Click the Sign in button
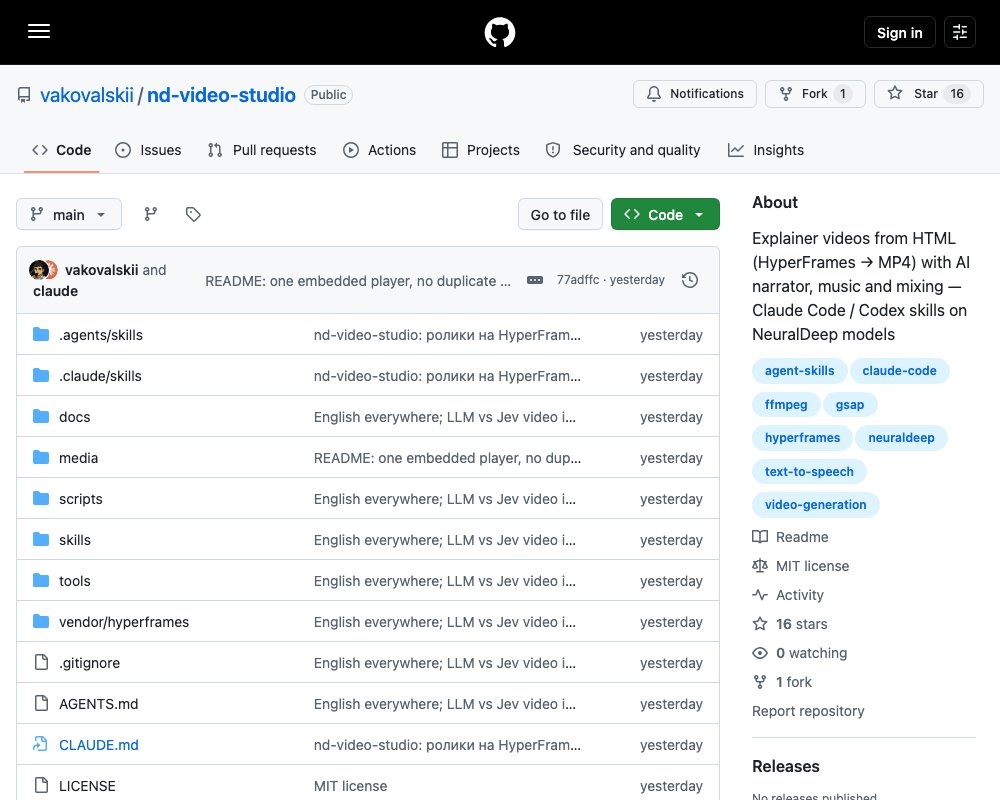Image resolution: width=1000 pixels, height=800 pixels. pyautogui.click(x=899, y=32)
